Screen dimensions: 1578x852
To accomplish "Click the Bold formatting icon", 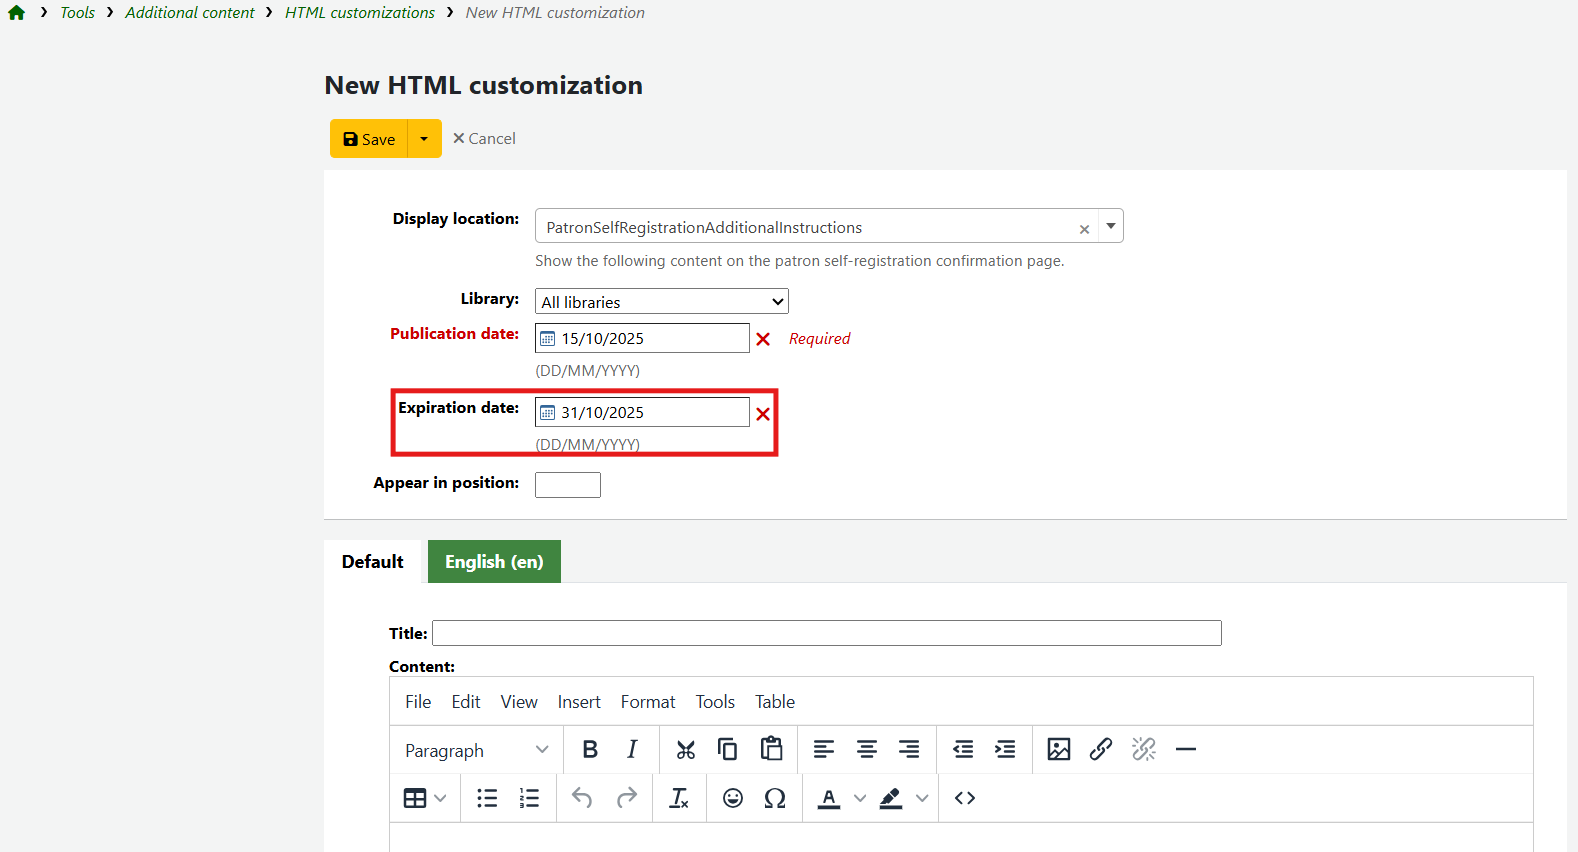I will point(590,749).
